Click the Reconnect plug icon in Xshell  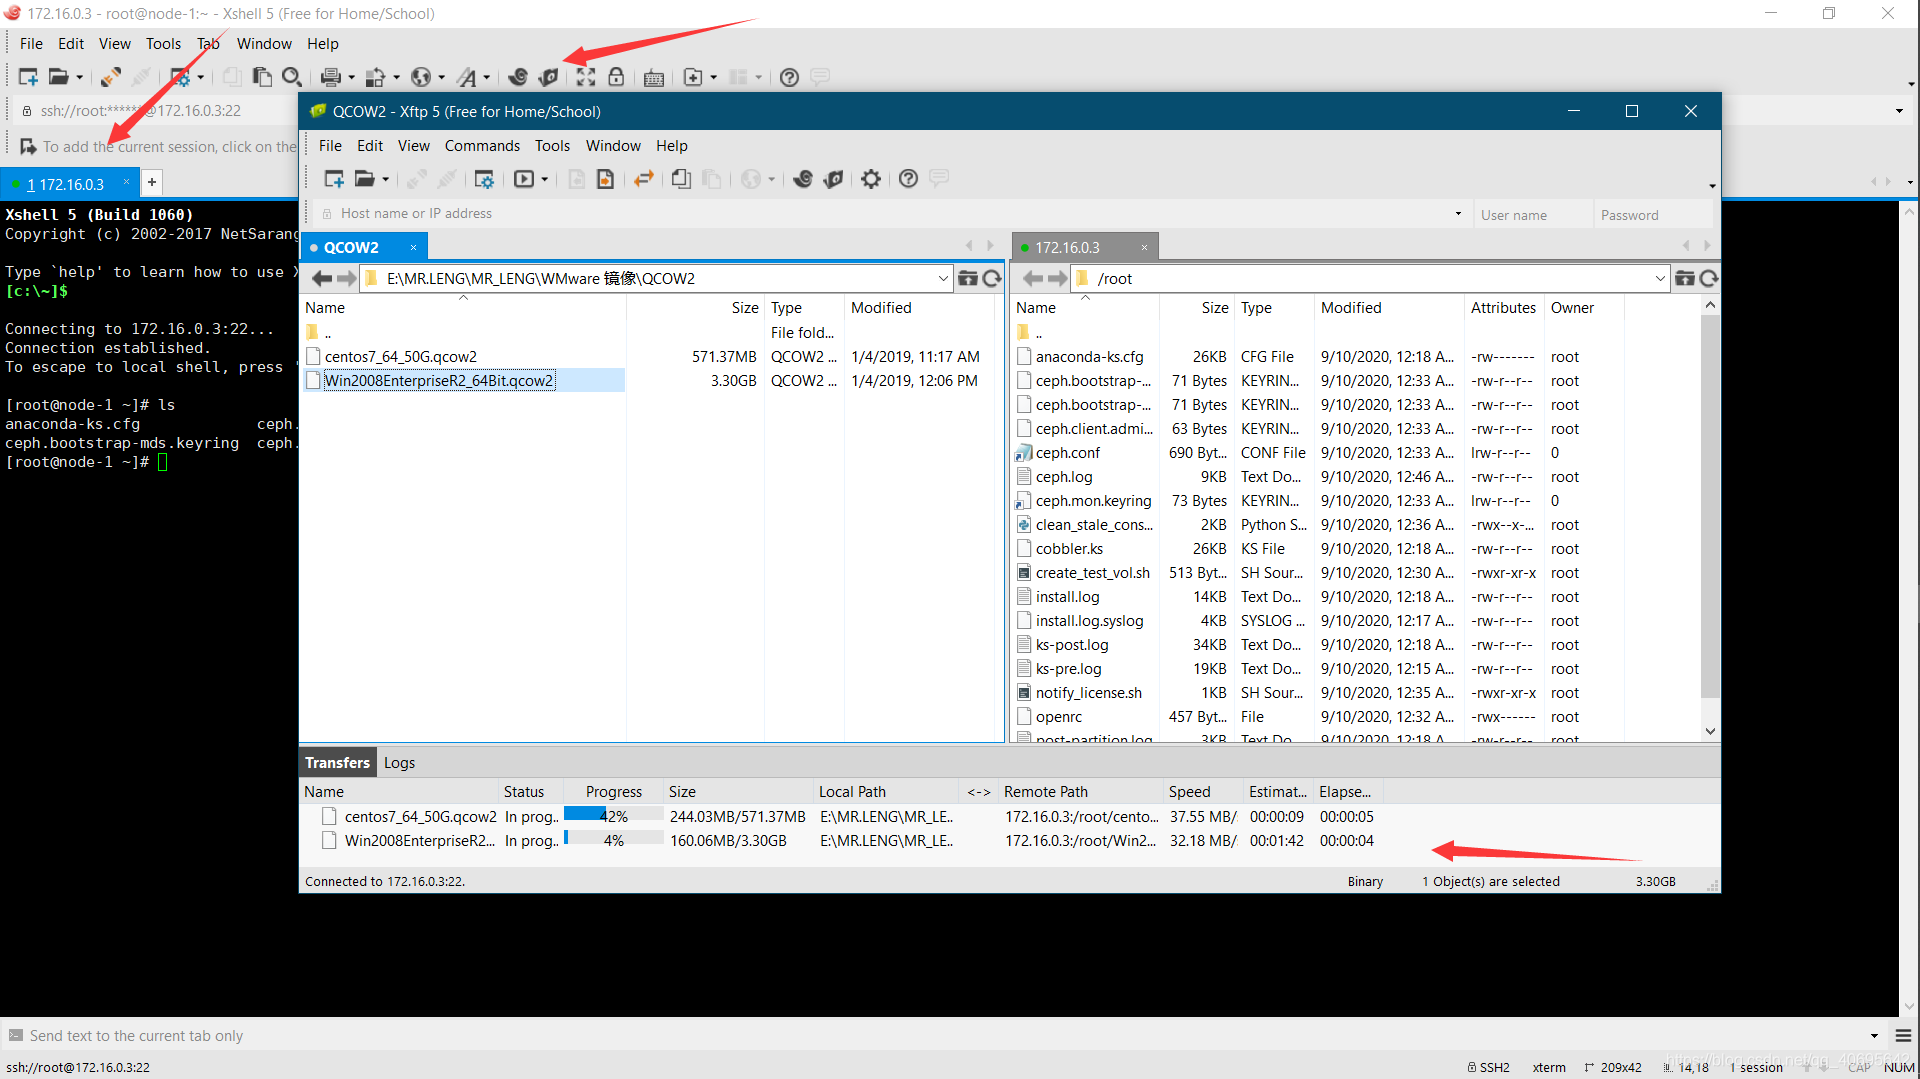111,77
